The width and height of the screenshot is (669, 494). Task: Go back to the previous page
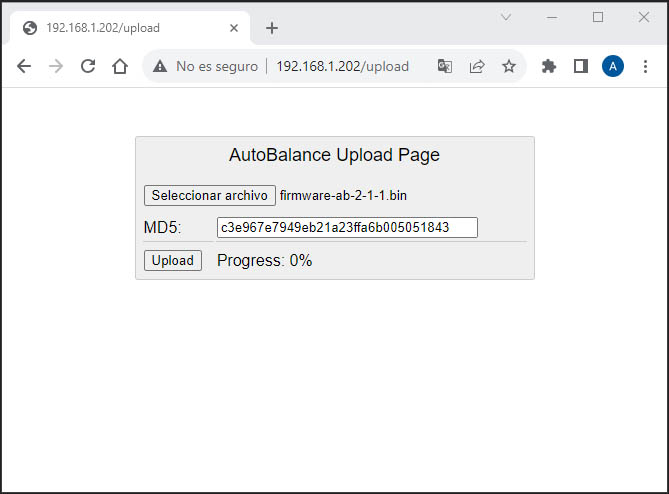[x=24, y=66]
